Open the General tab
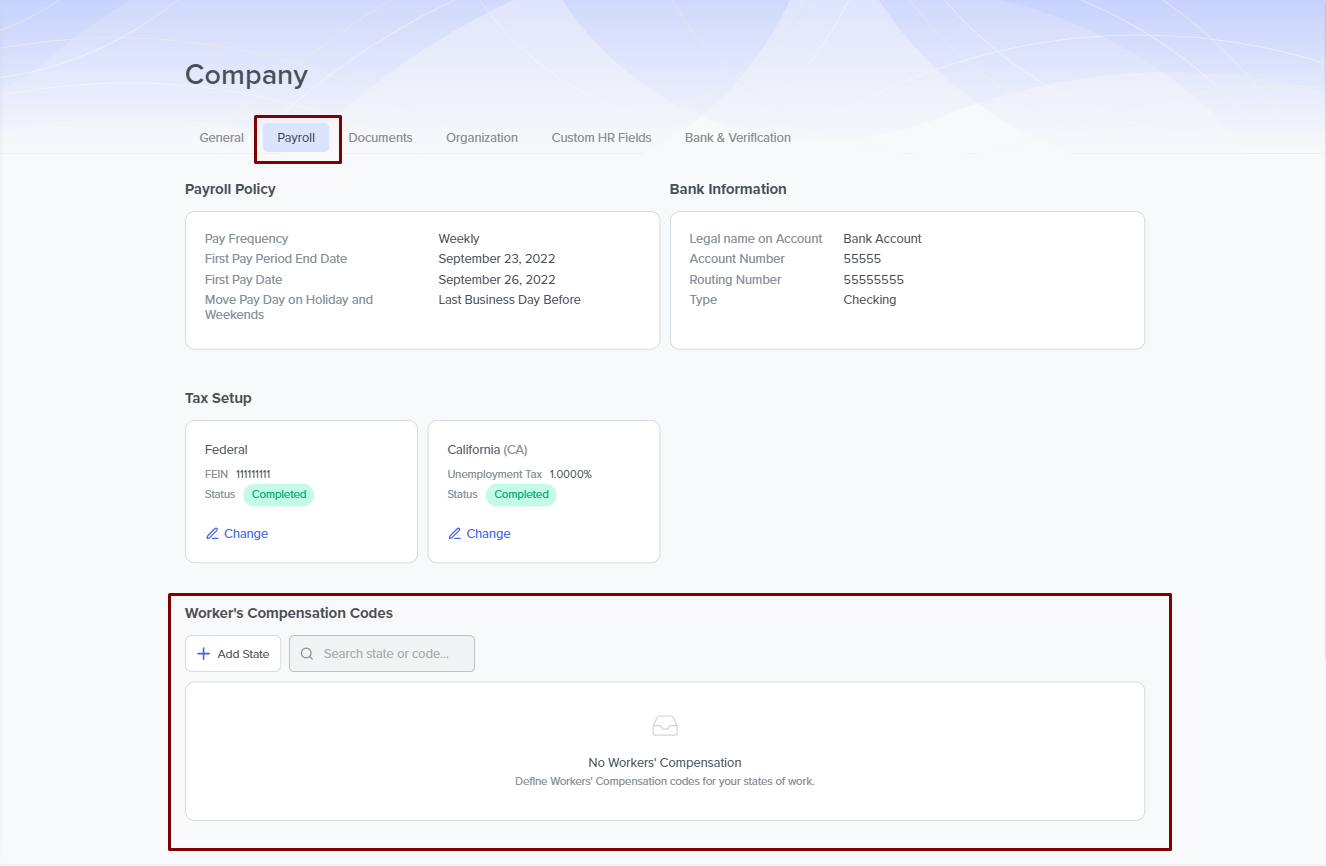The image size is (1326, 866). coord(221,138)
